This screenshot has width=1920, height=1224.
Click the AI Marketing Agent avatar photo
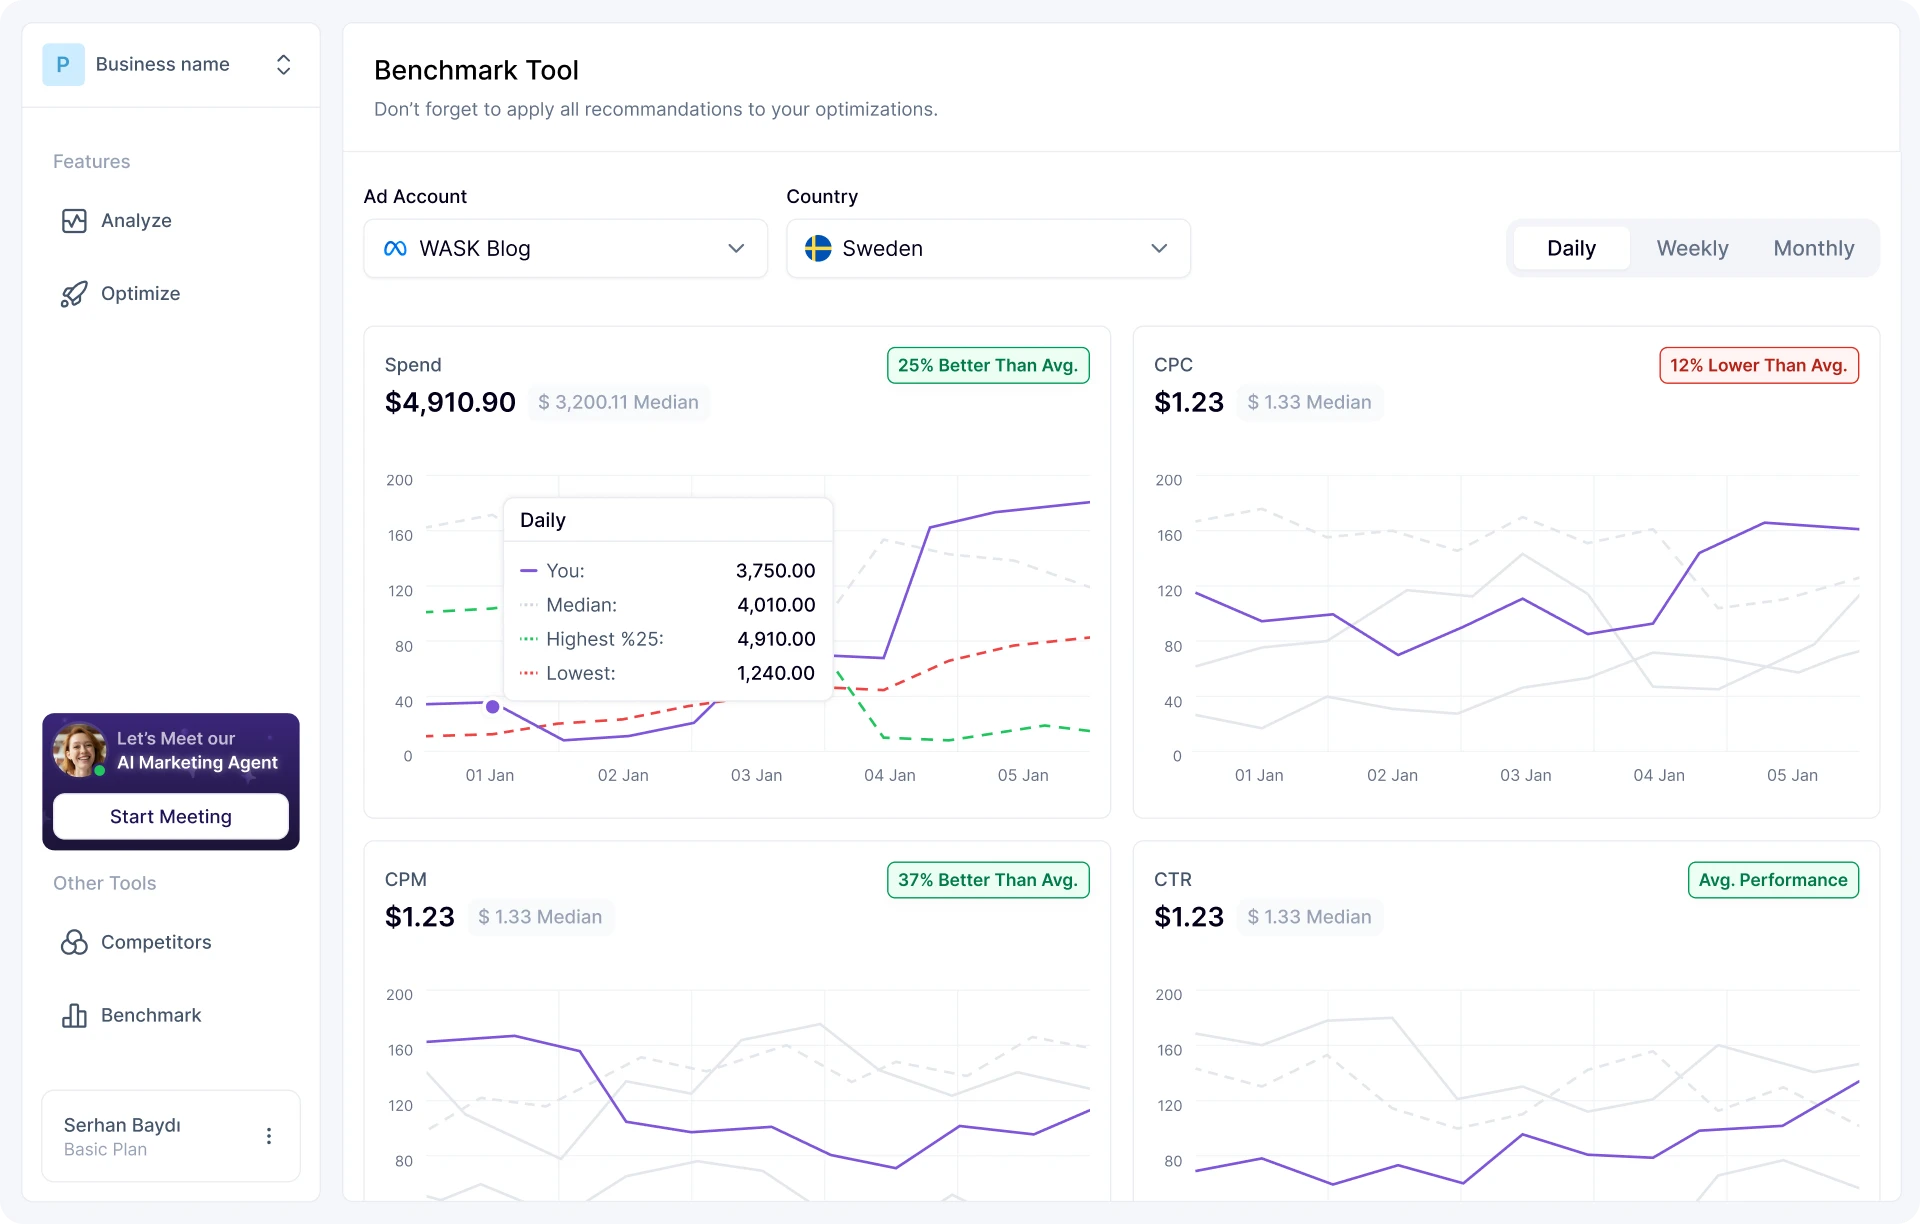point(79,750)
